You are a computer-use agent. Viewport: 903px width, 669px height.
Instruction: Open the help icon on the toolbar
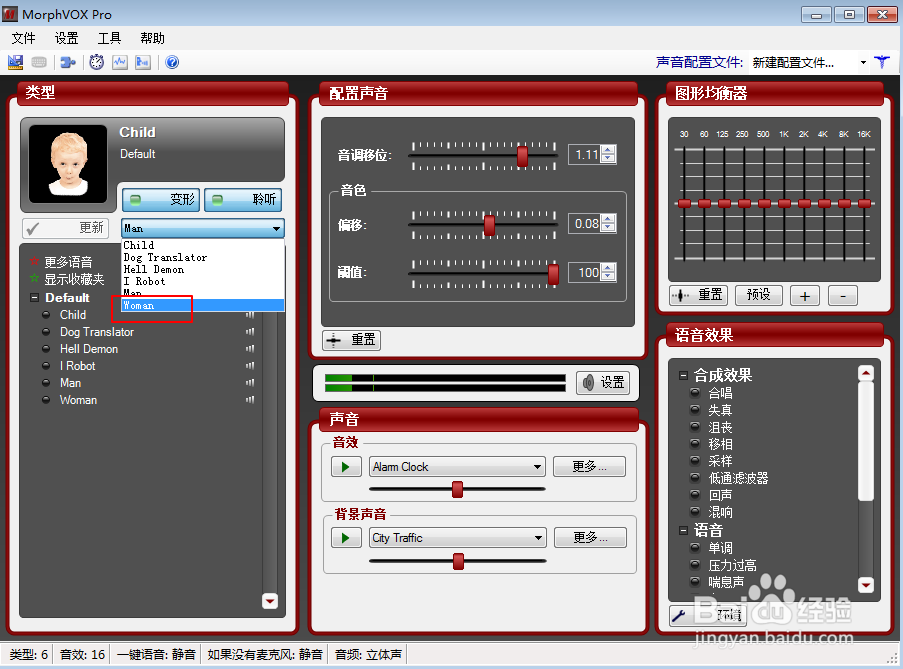172,62
